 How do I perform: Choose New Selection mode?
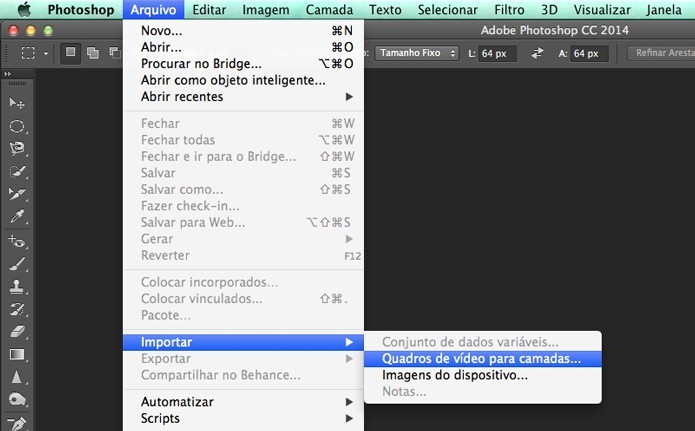[70, 53]
